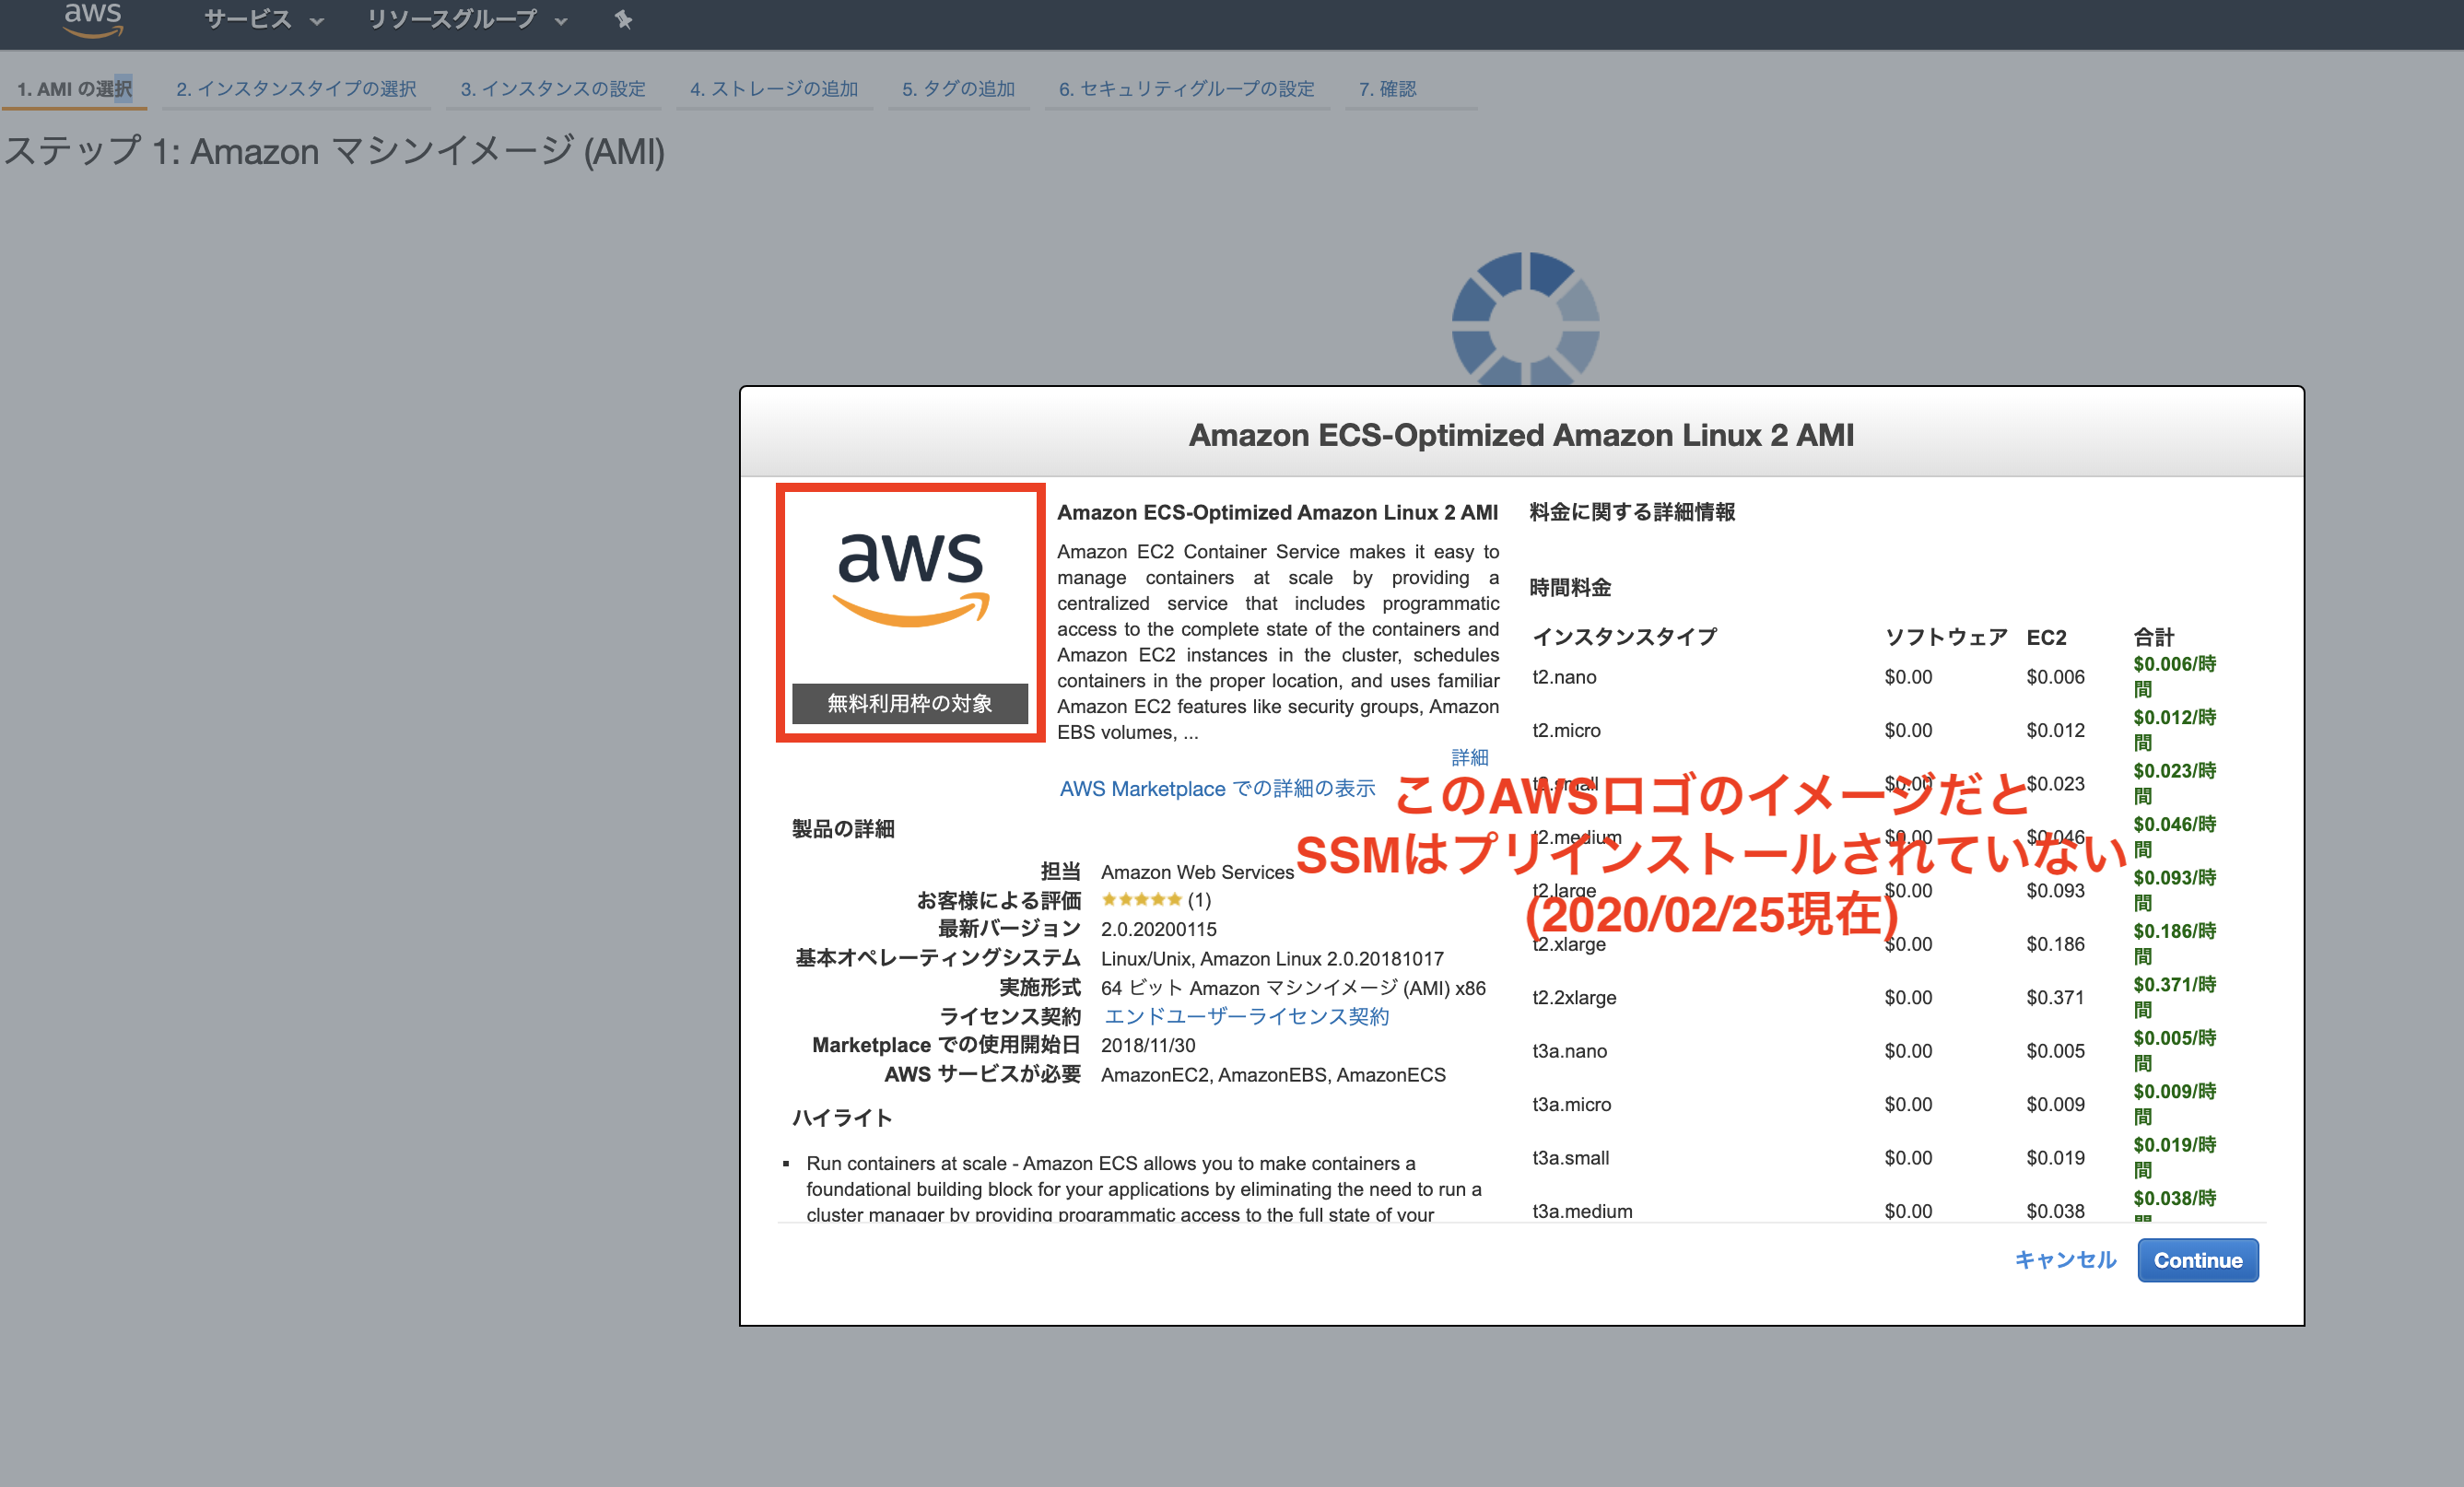Click the AWS logo in top navigation bar

[x=92, y=18]
